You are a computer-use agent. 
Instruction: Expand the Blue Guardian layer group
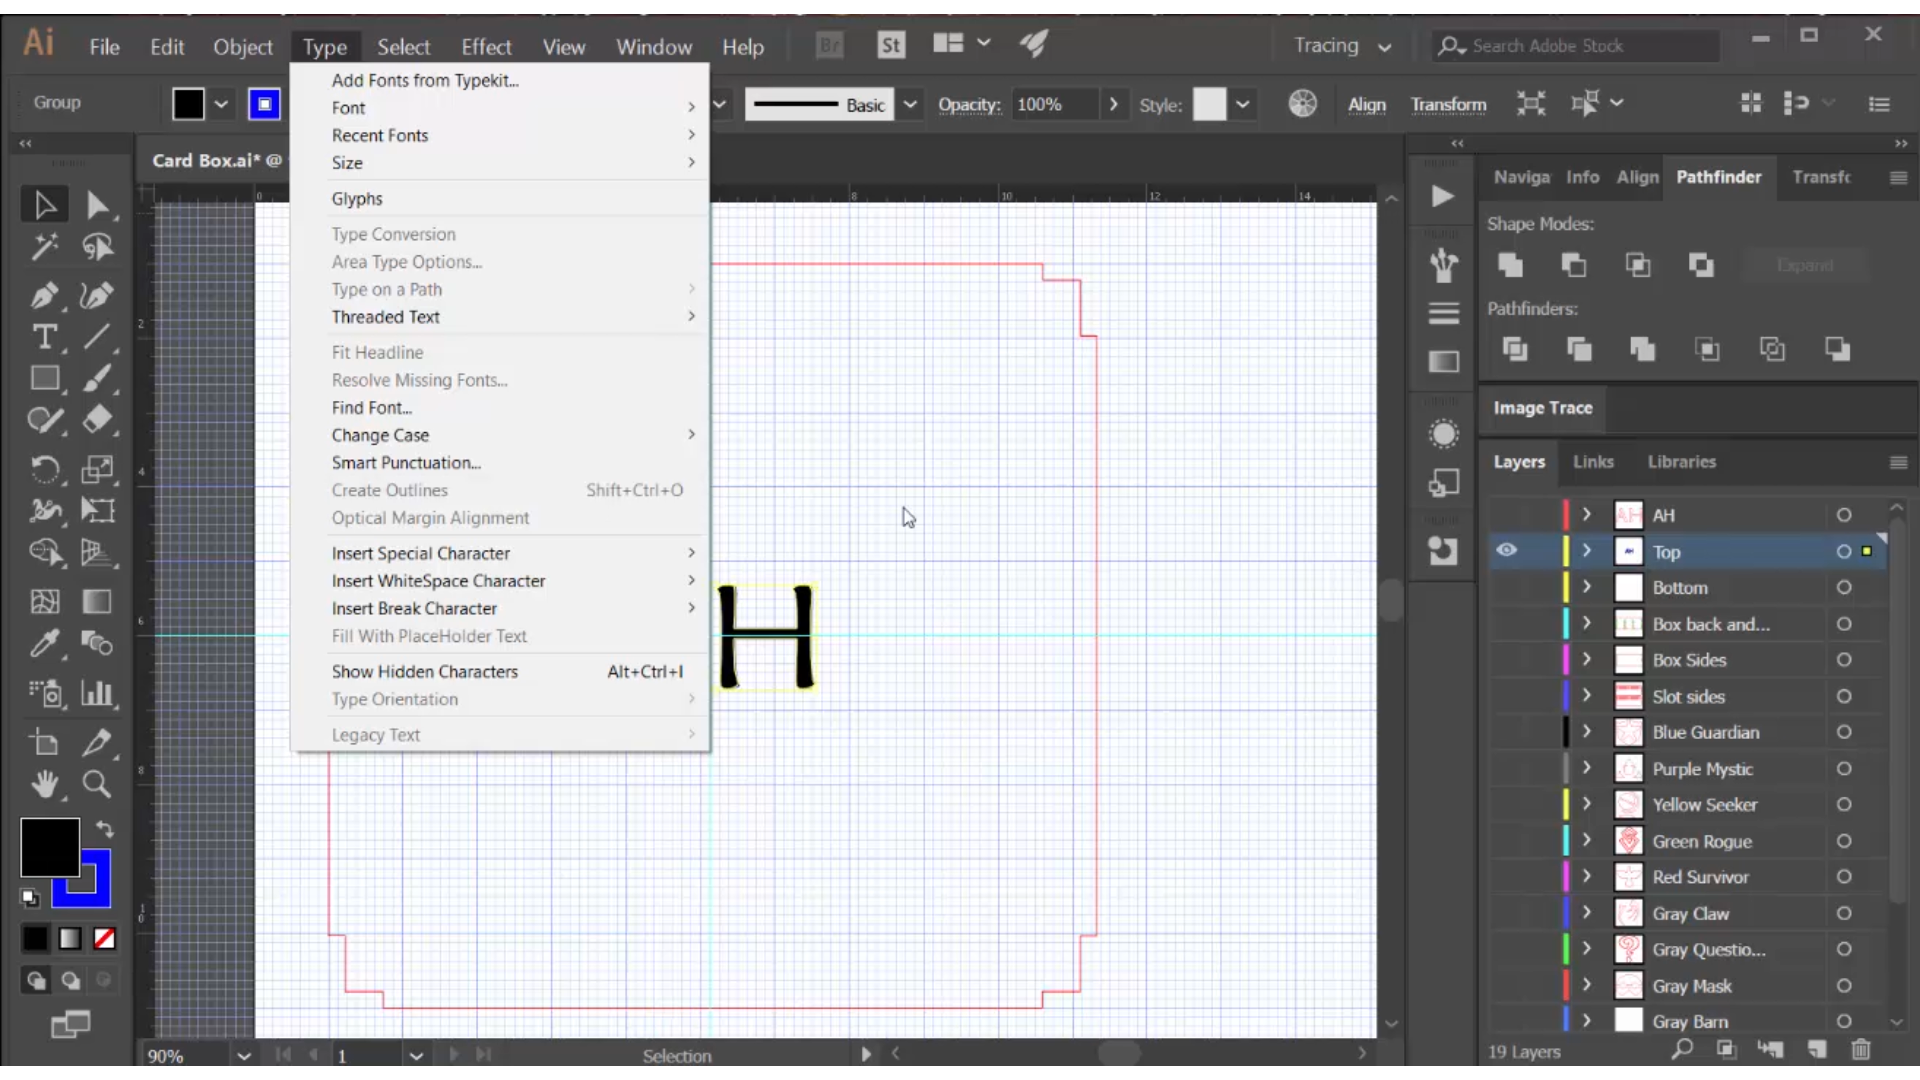(1589, 732)
